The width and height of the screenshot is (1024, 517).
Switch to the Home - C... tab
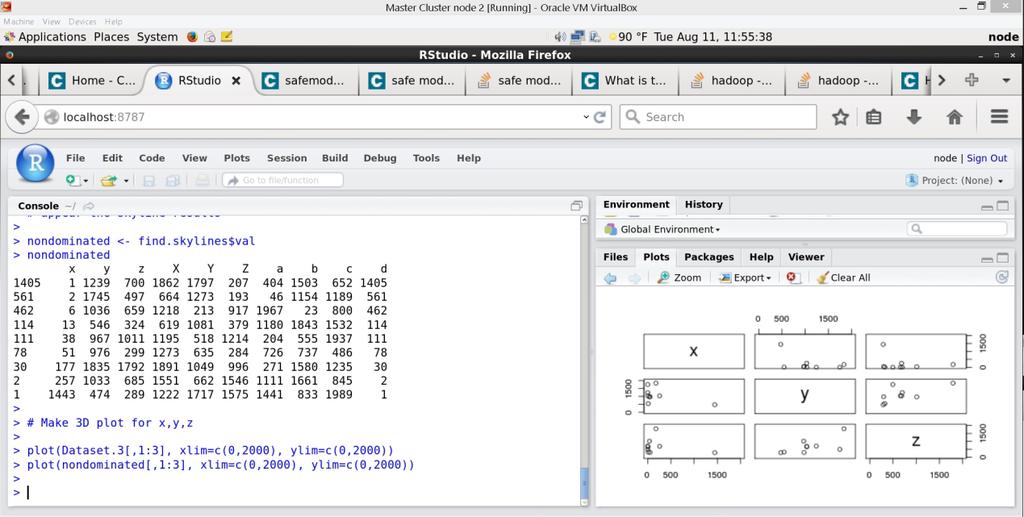[91, 80]
